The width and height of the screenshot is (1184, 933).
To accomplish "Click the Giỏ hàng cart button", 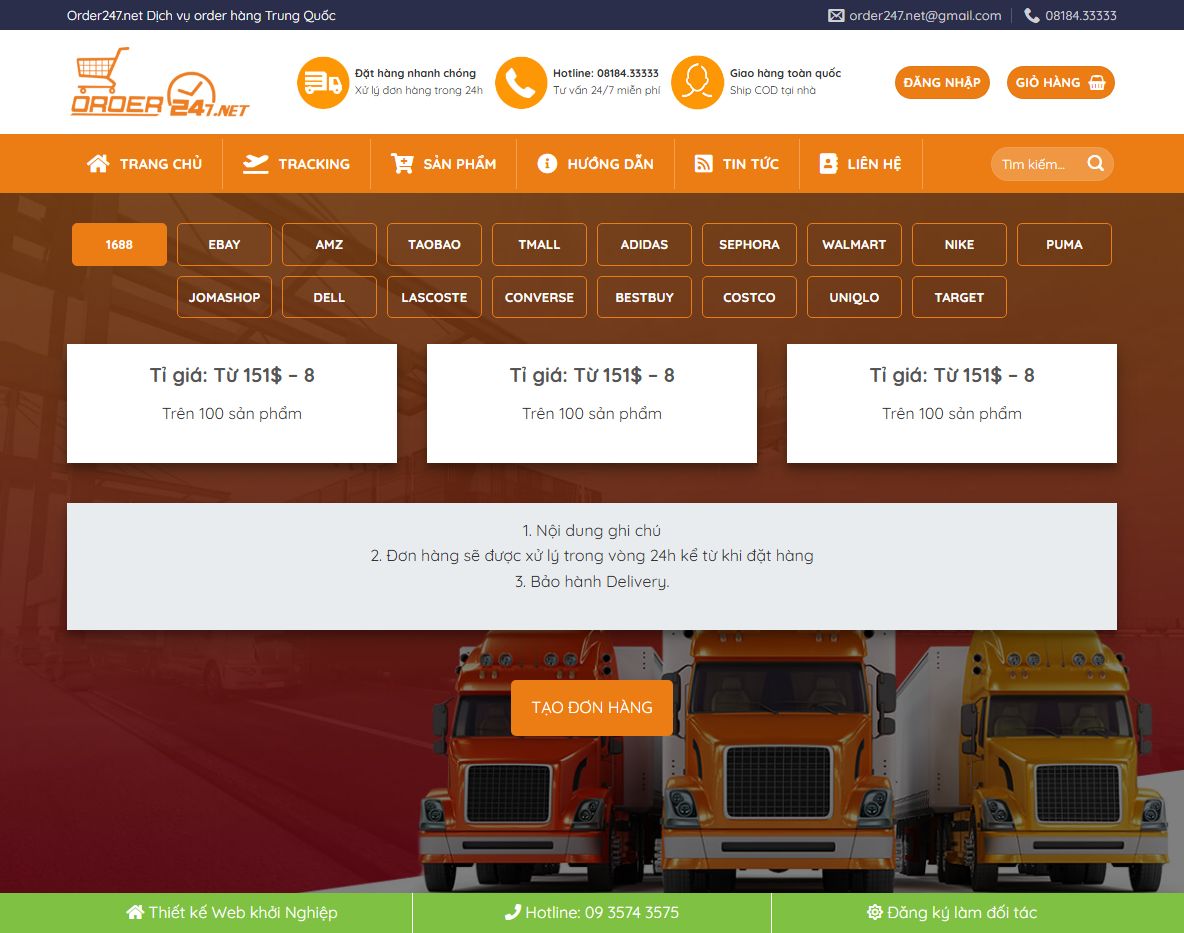I will click(1060, 82).
